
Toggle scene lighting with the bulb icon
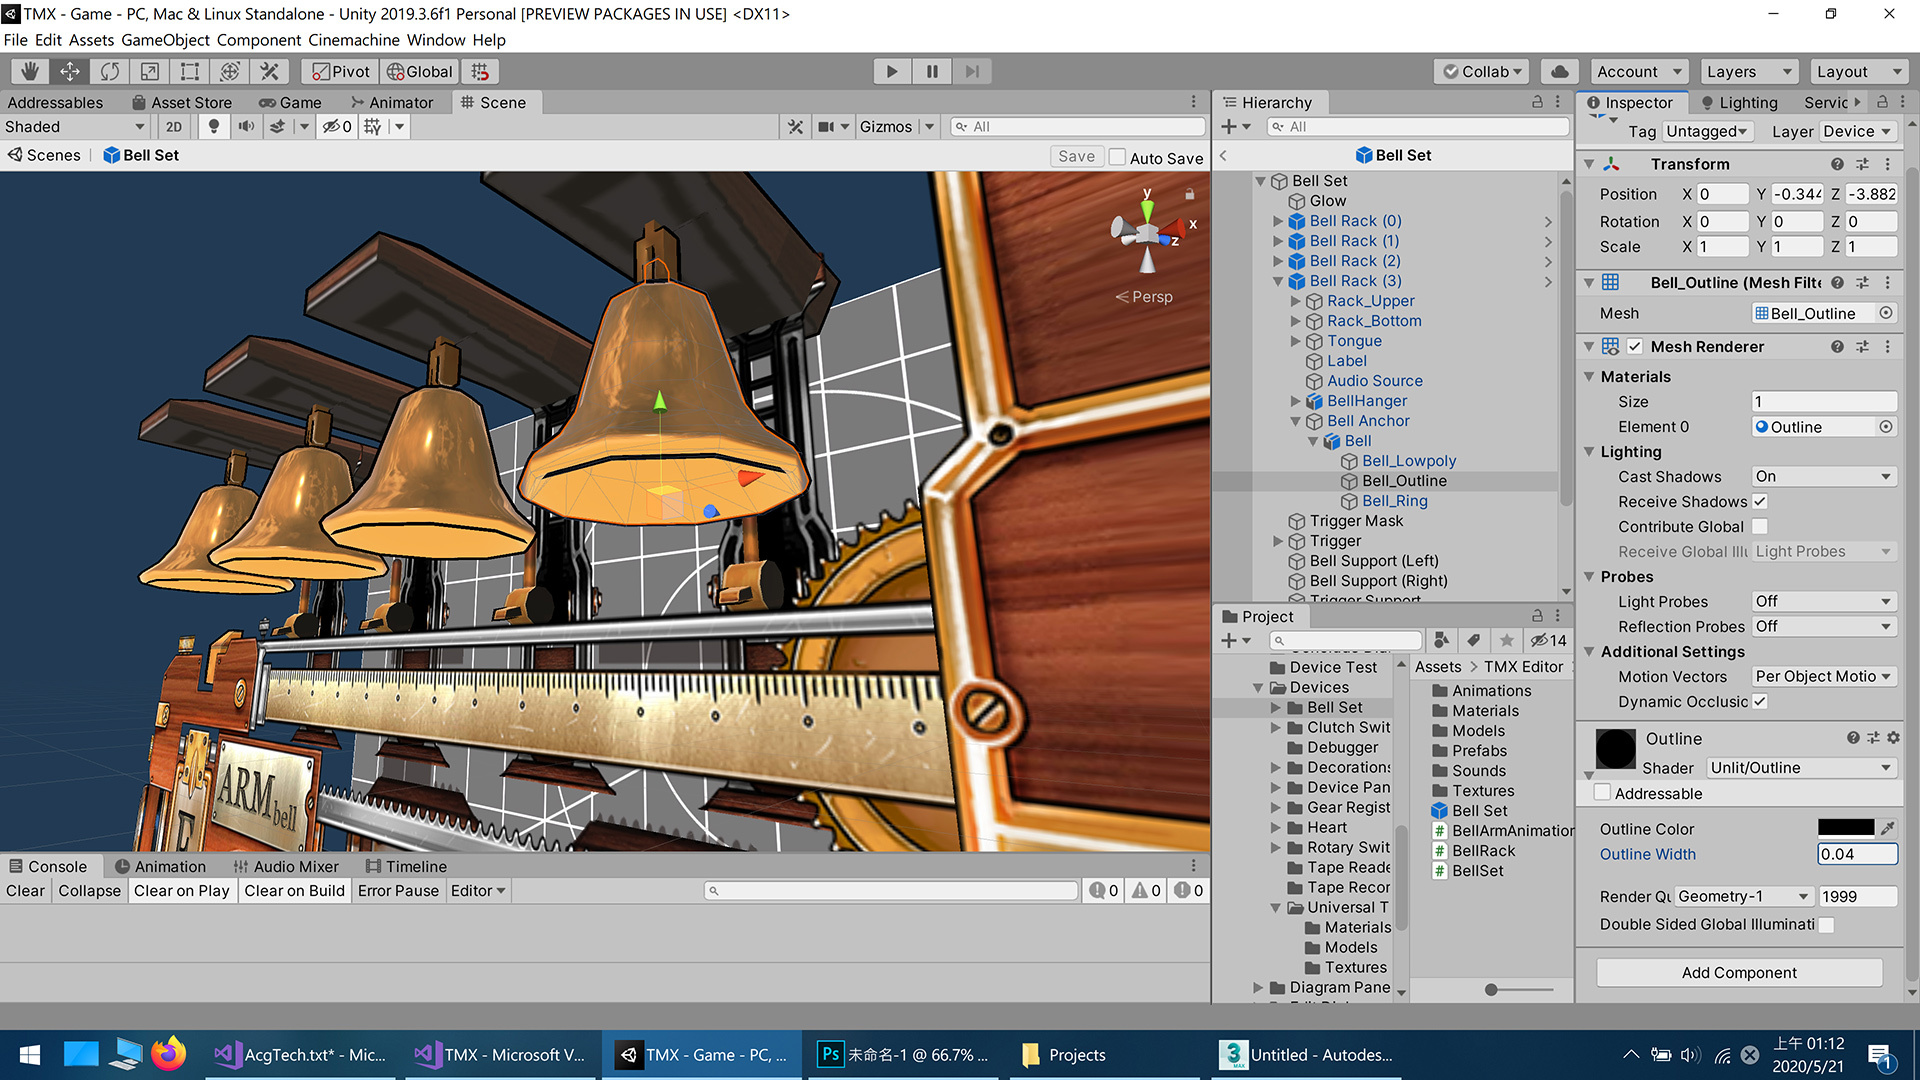(x=213, y=127)
